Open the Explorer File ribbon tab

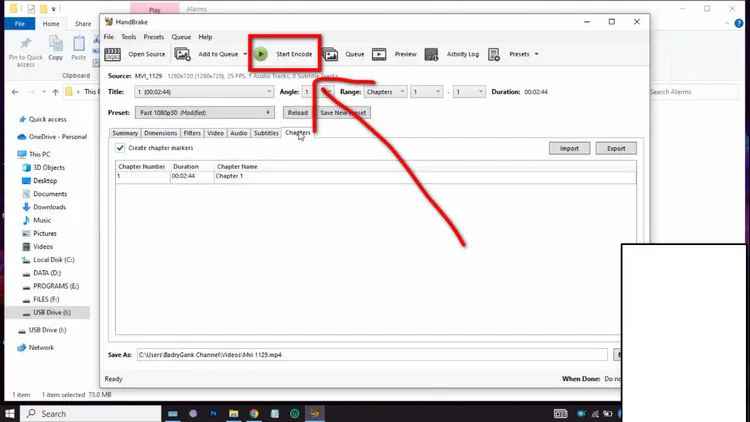[x=20, y=23]
